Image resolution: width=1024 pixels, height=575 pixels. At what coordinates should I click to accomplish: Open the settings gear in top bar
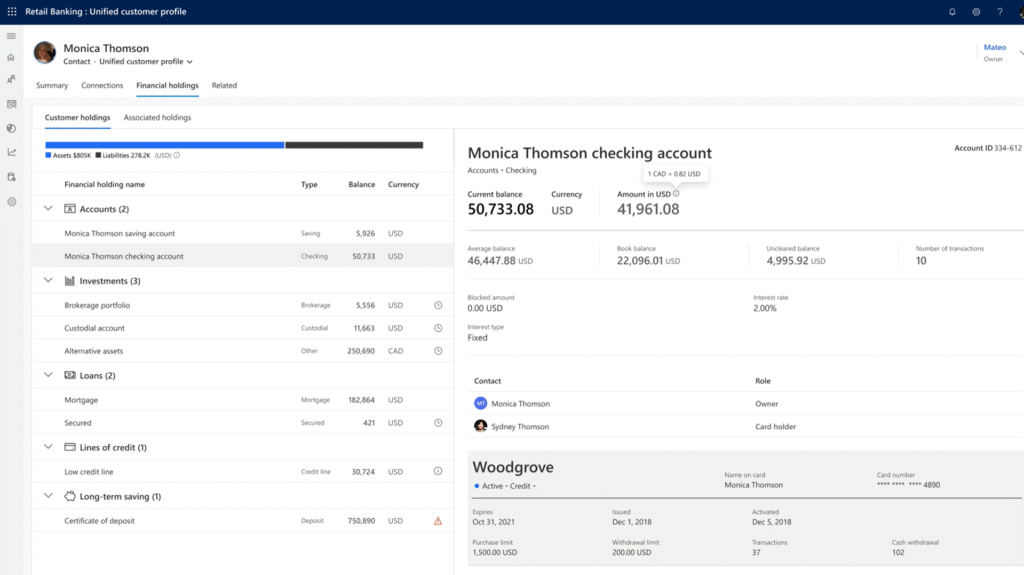pyautogui.click(x=976, y=12)
